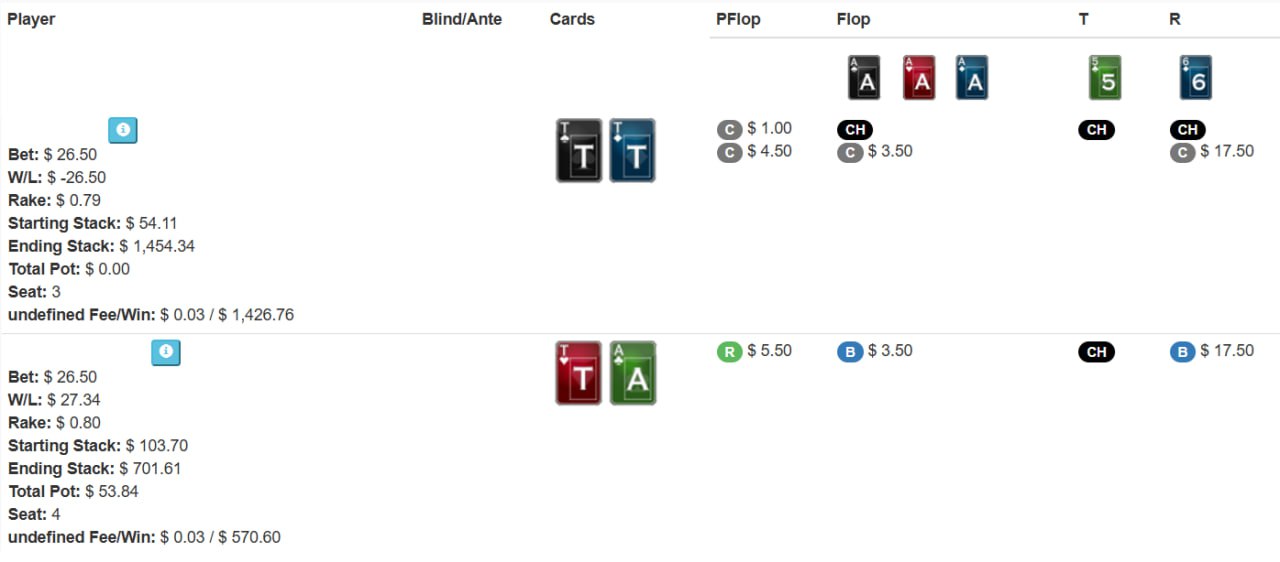Click the green Ace hole card

[633, 373]
